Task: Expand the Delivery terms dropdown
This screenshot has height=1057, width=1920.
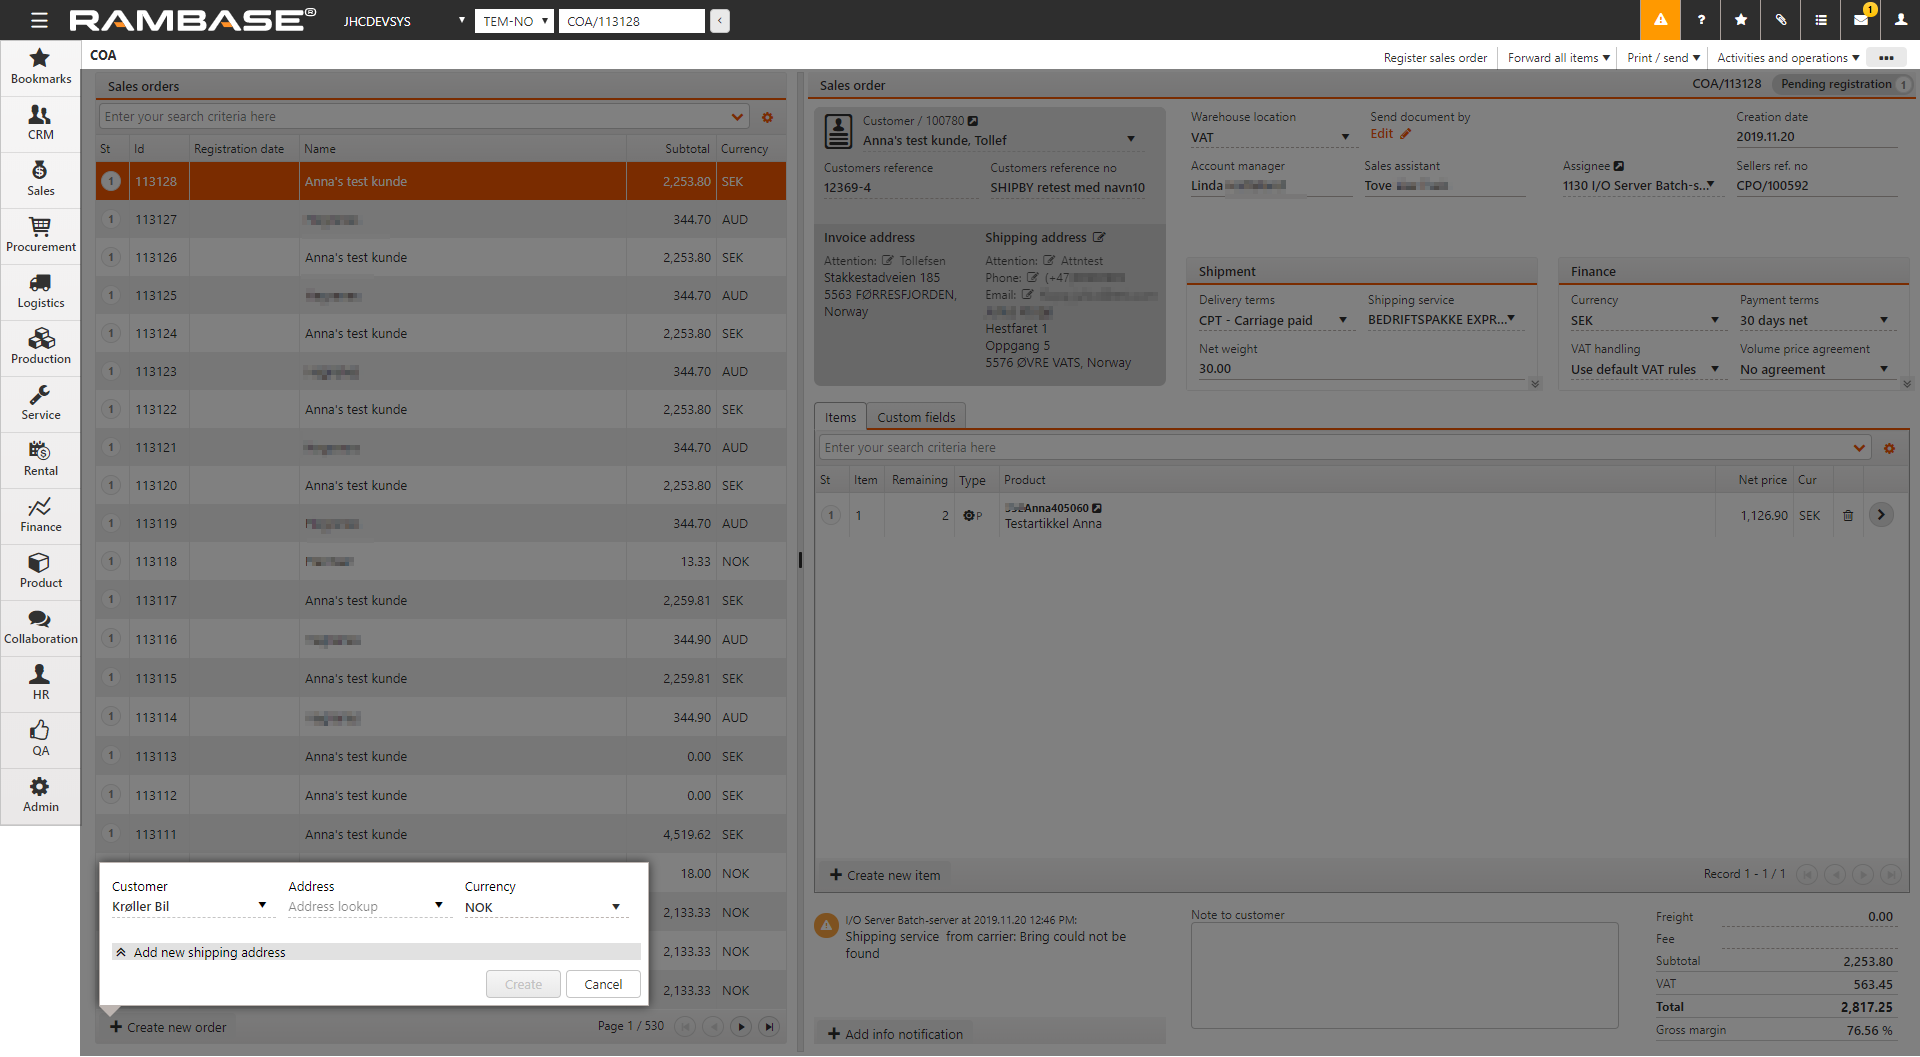Action: 1342,321
